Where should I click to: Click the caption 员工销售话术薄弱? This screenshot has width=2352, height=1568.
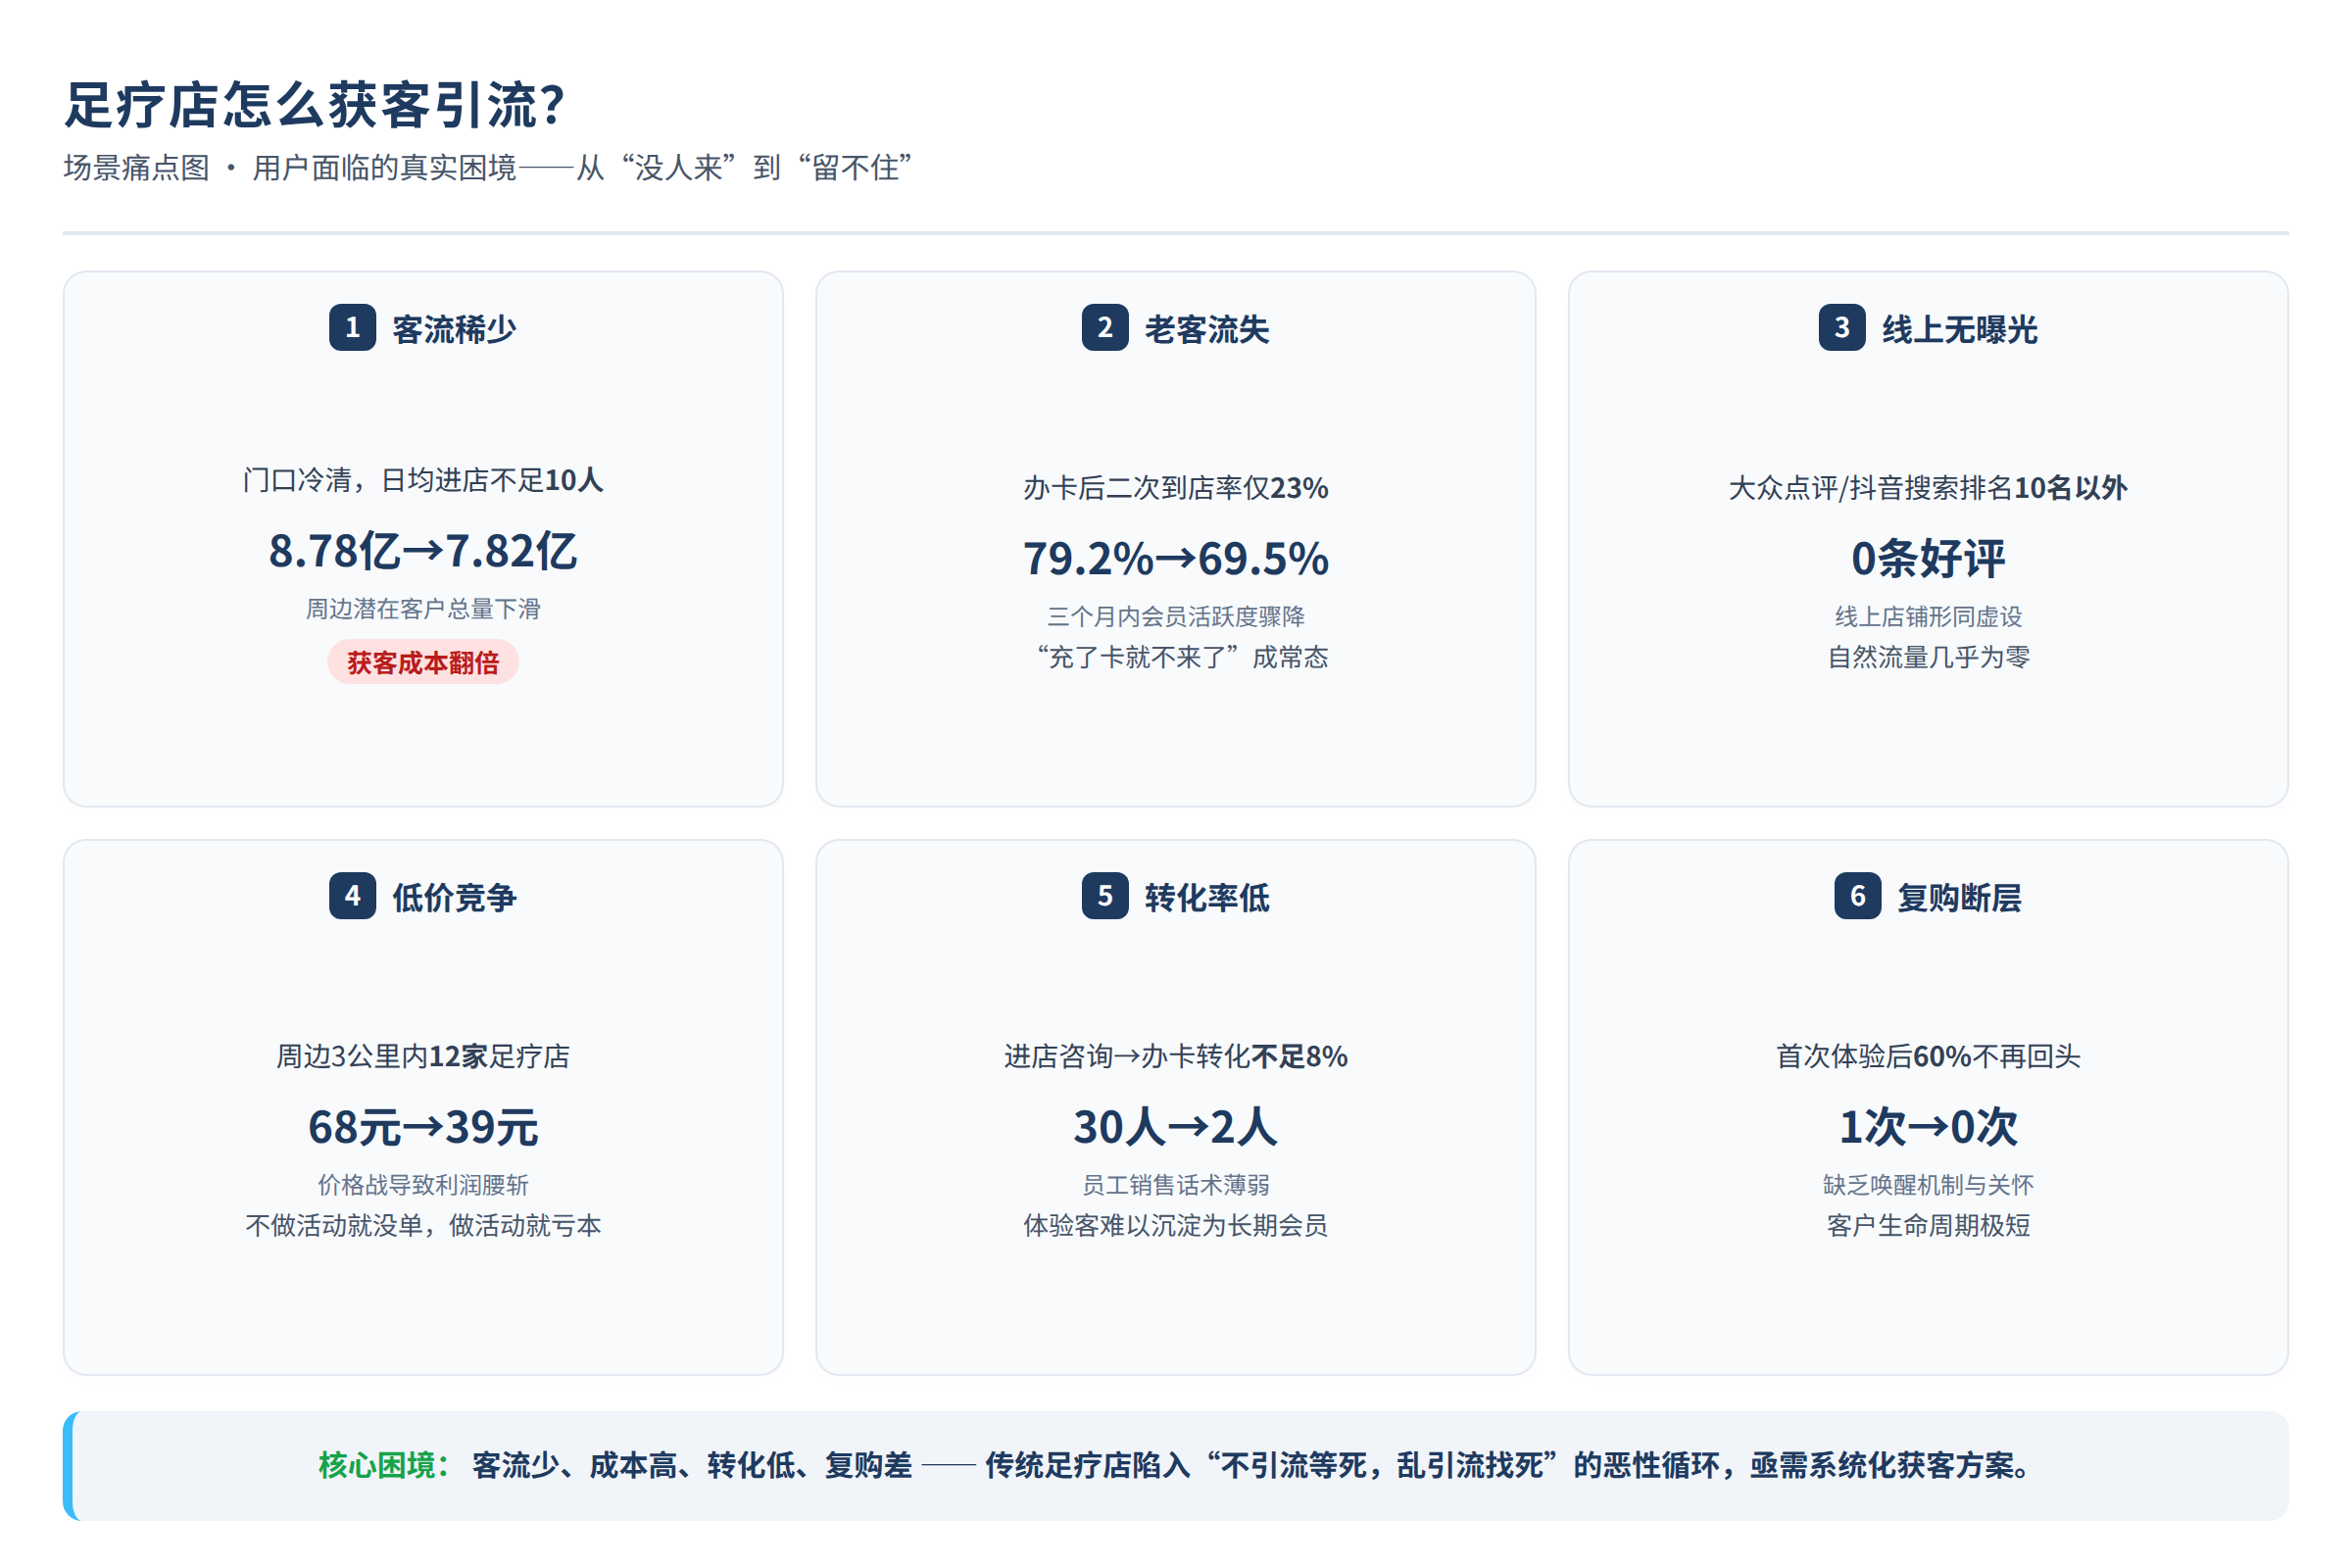[x=1176, y=1185]
